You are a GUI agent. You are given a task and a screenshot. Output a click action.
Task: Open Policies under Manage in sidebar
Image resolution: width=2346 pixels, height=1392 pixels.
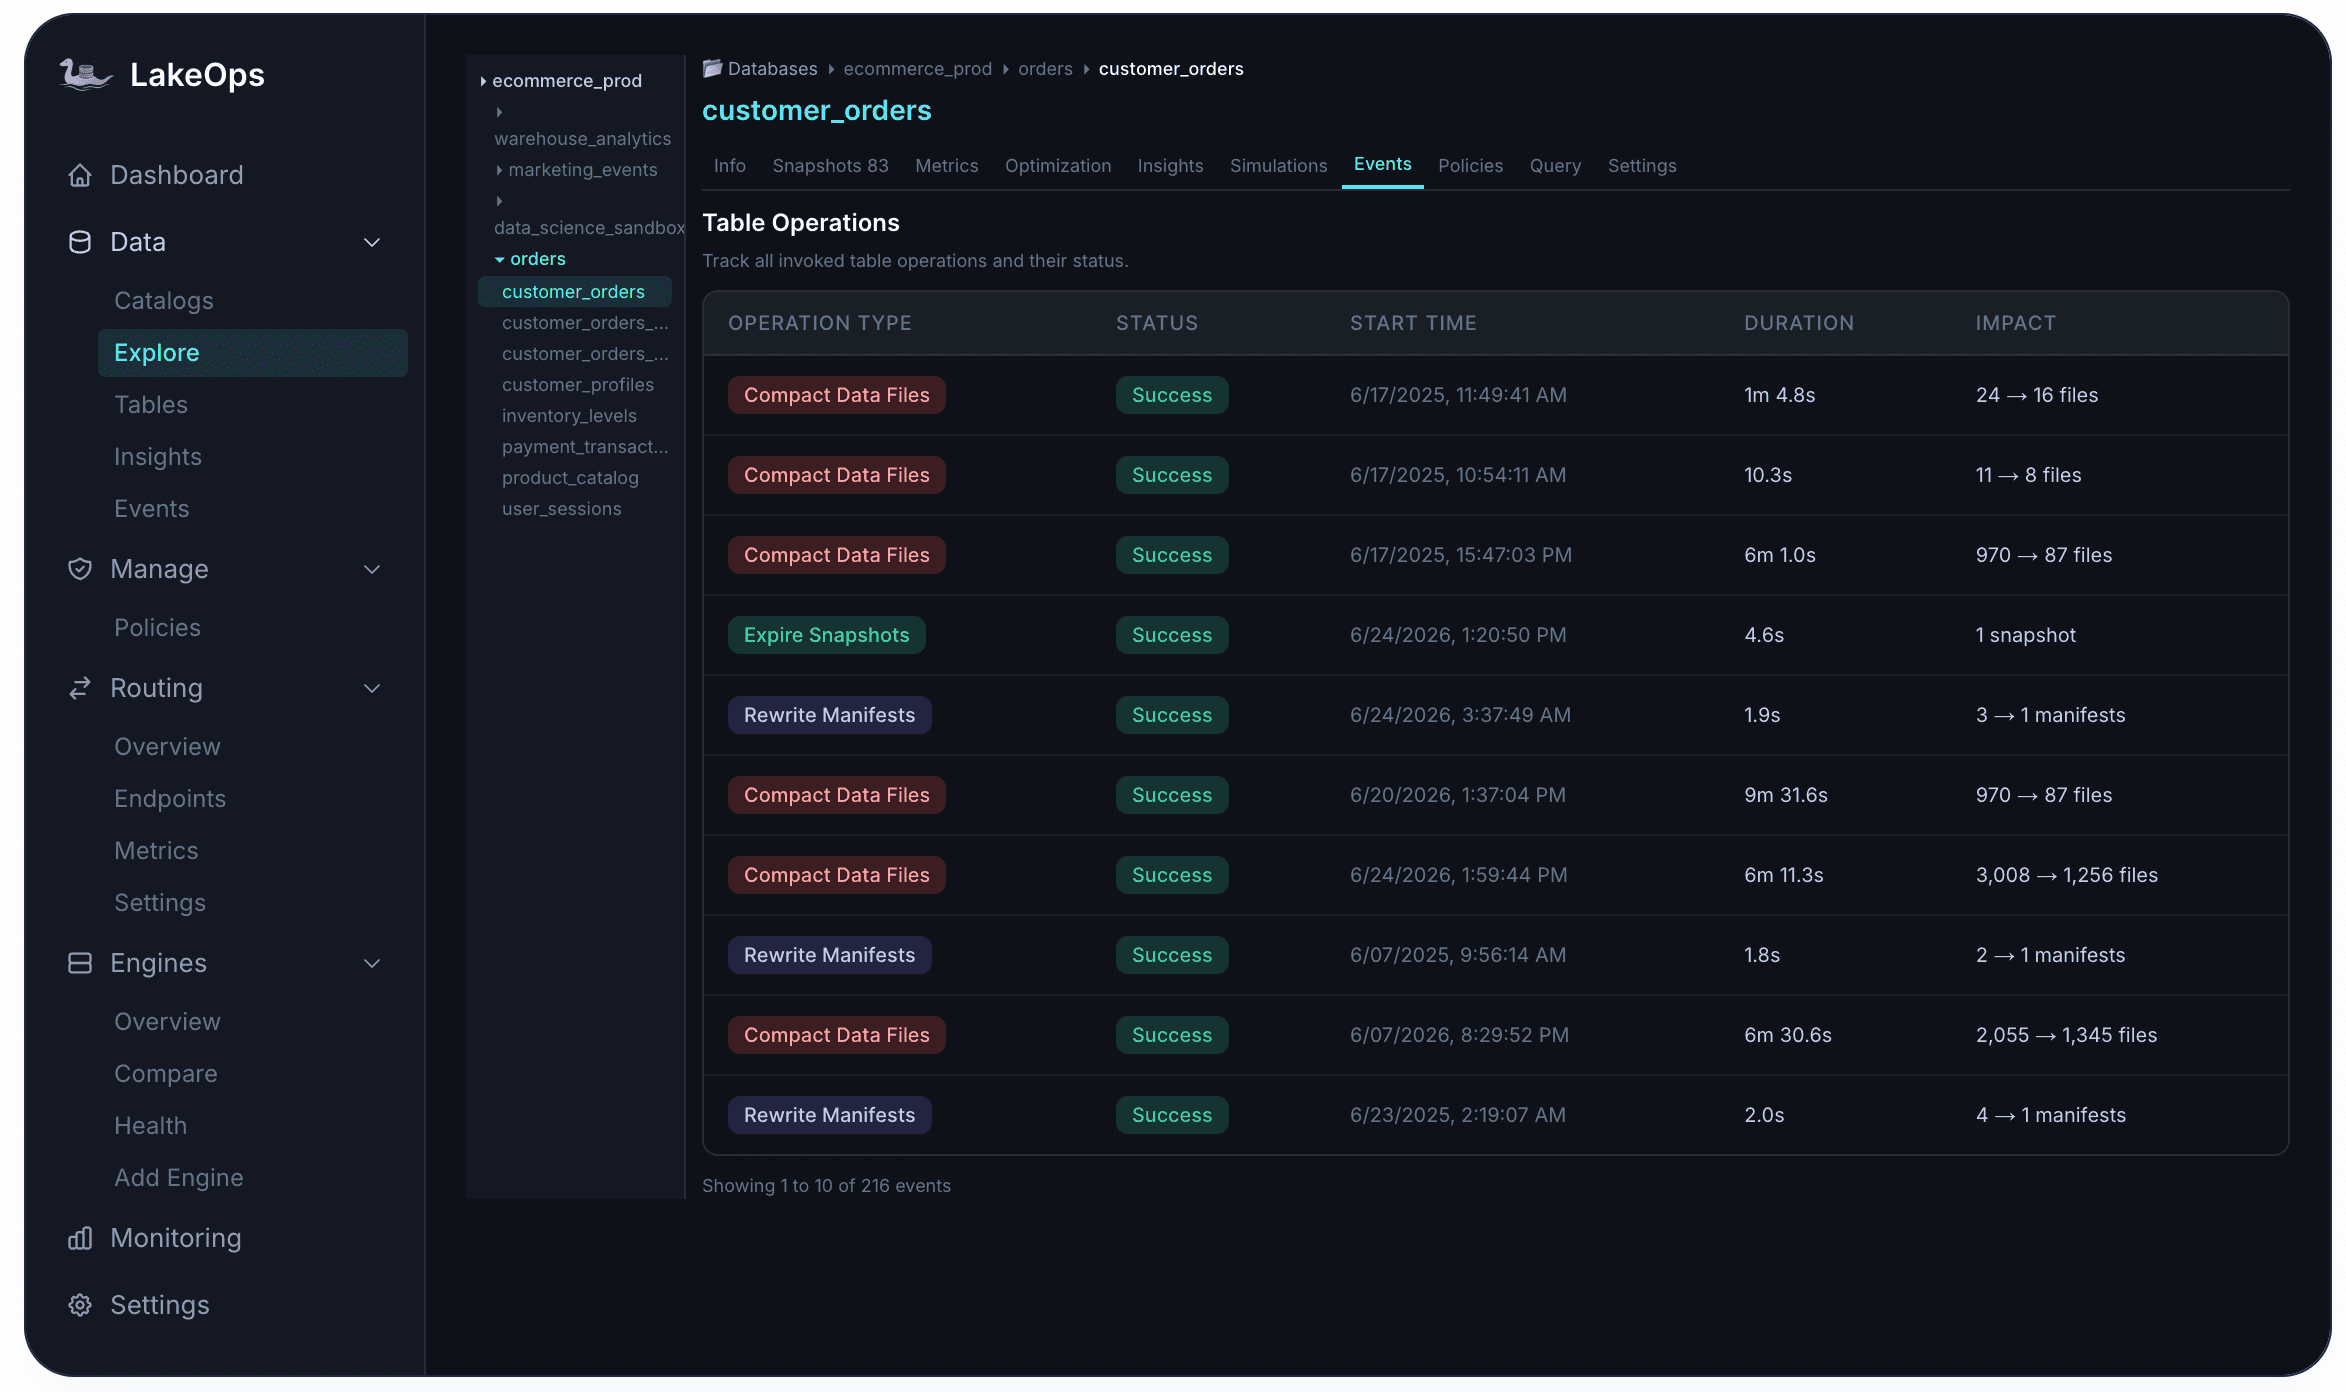click(x=158, y=628)
